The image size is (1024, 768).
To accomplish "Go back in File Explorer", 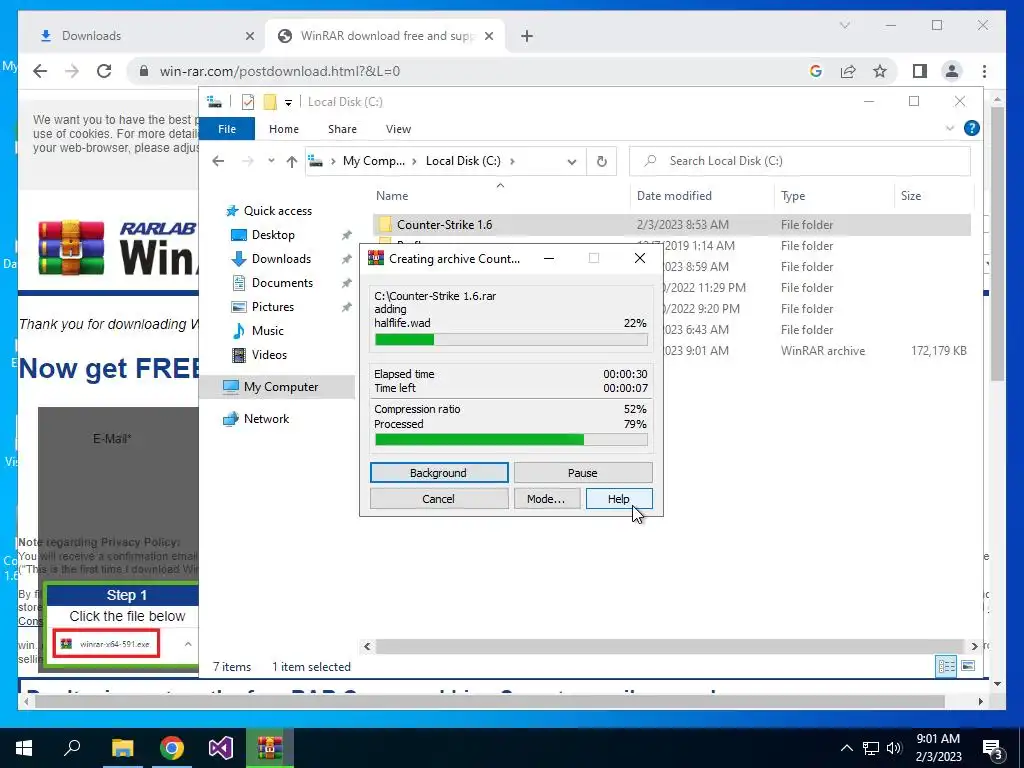I will (218, 161).
